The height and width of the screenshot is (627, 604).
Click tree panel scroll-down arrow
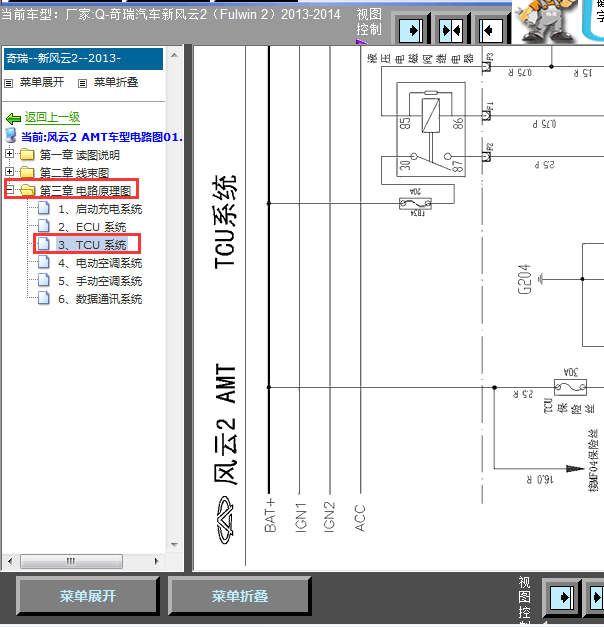coord(174,544)
